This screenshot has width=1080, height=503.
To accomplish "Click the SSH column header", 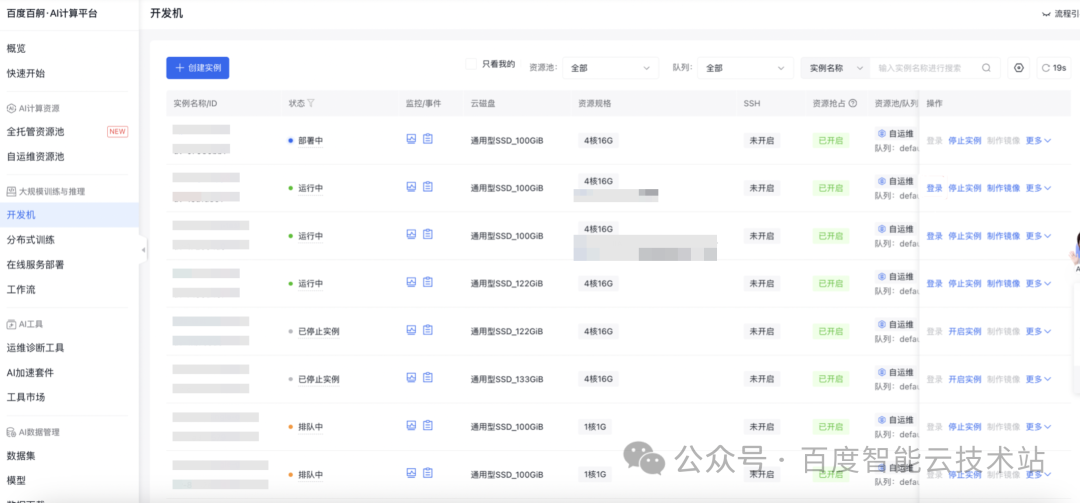I will tap(751, 103).
